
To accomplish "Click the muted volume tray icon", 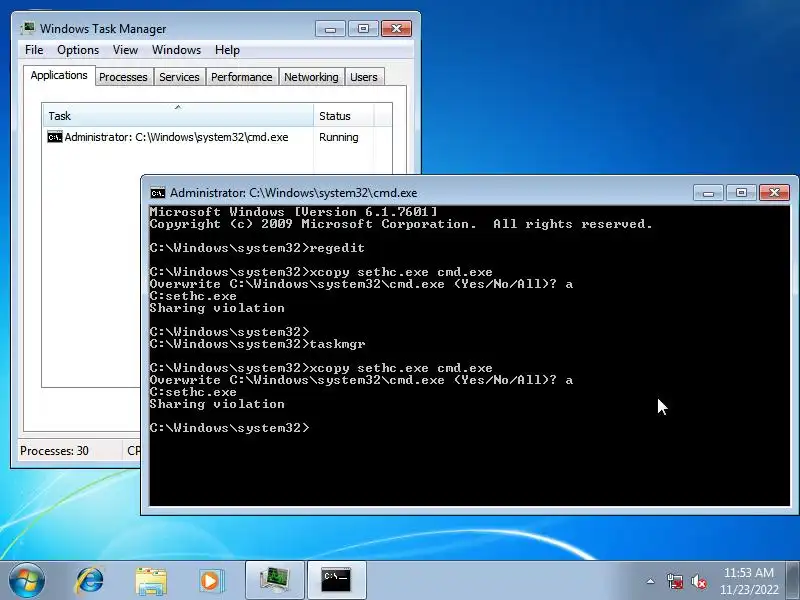I will click(x=699, y=581).
